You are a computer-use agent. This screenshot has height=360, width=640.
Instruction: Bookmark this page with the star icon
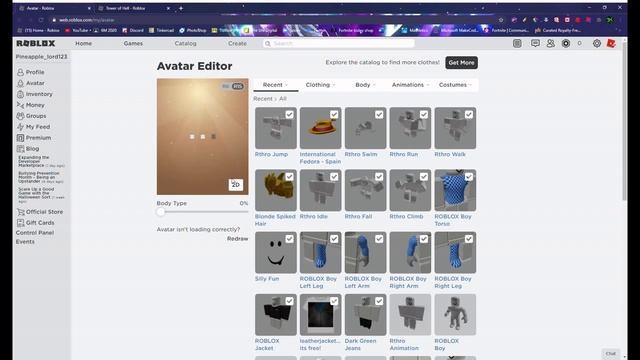(x=501, y=20)
